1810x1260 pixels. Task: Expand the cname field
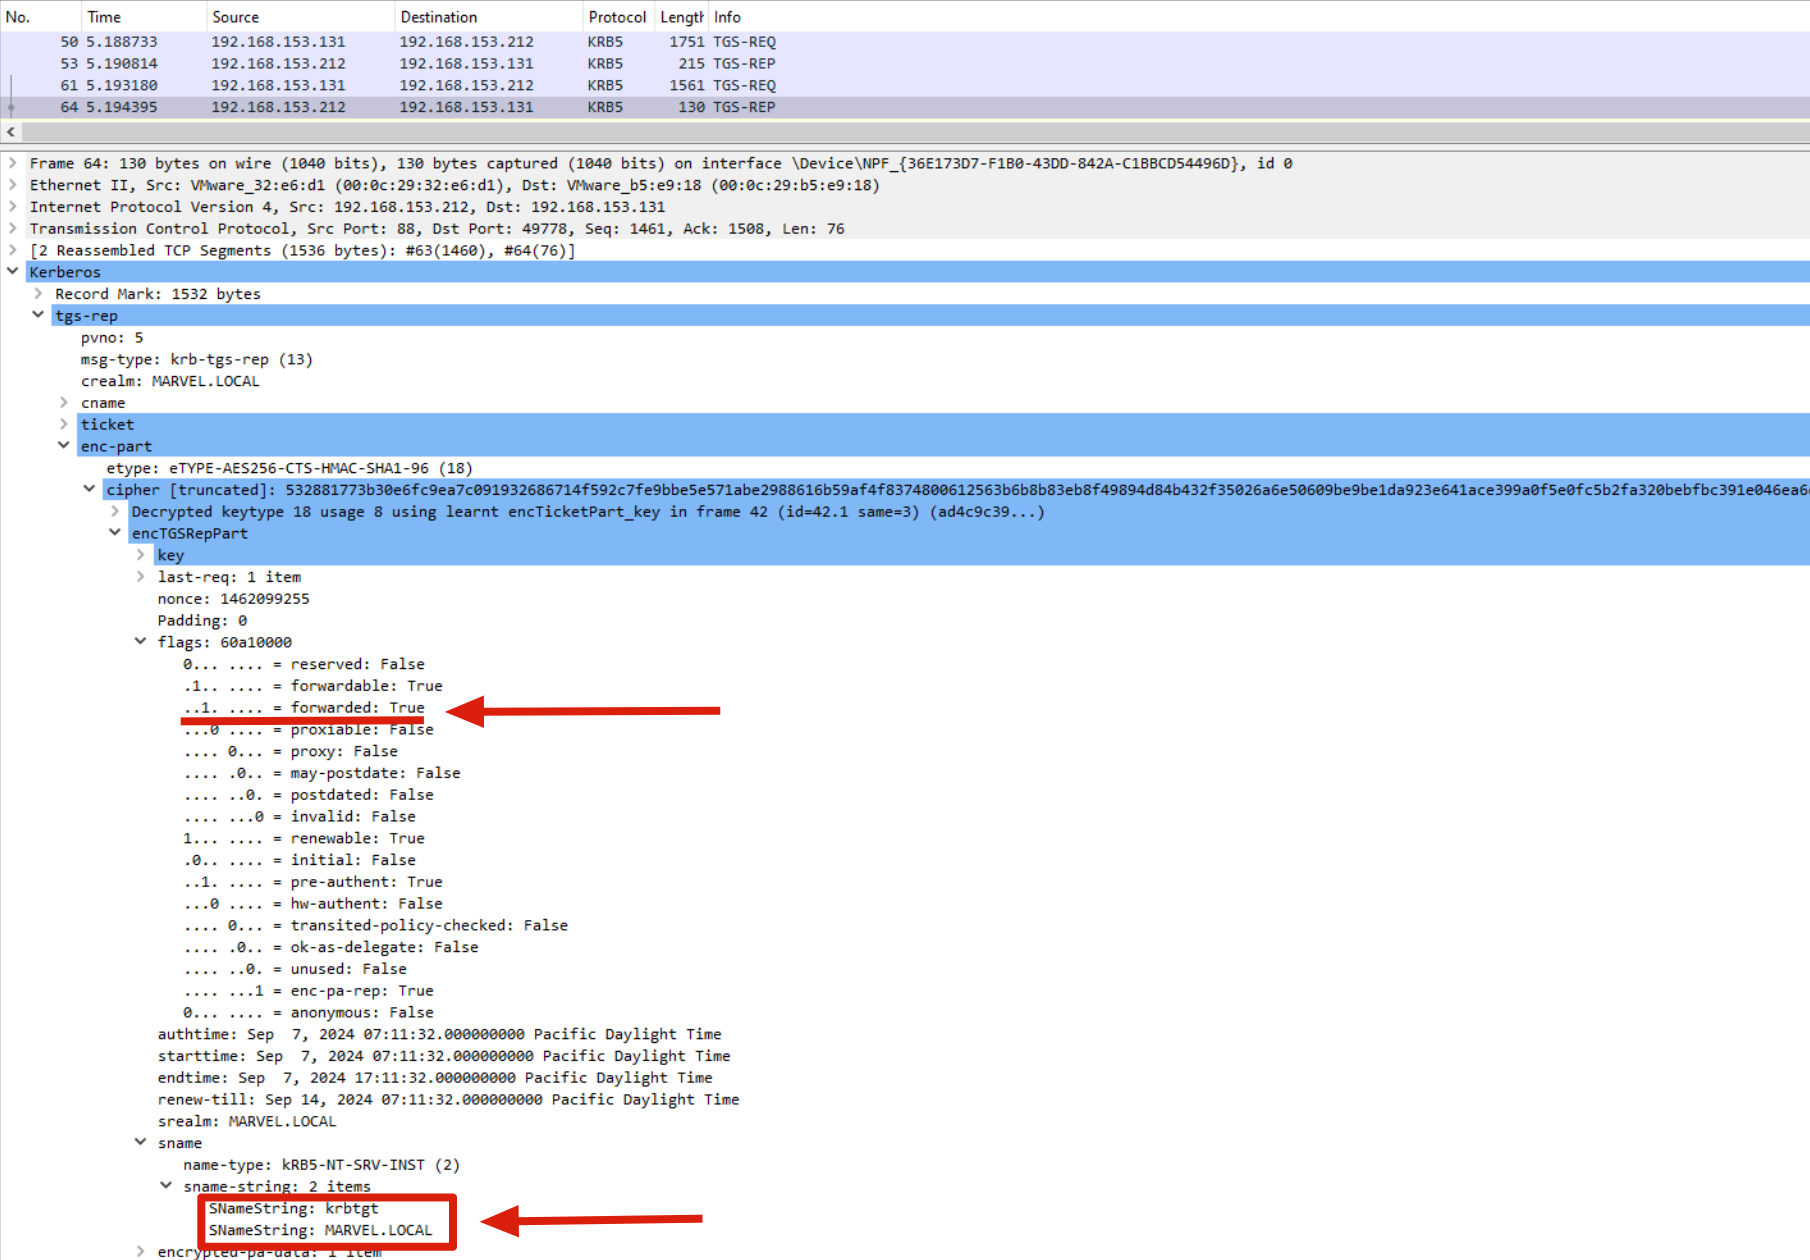(64, 403)
